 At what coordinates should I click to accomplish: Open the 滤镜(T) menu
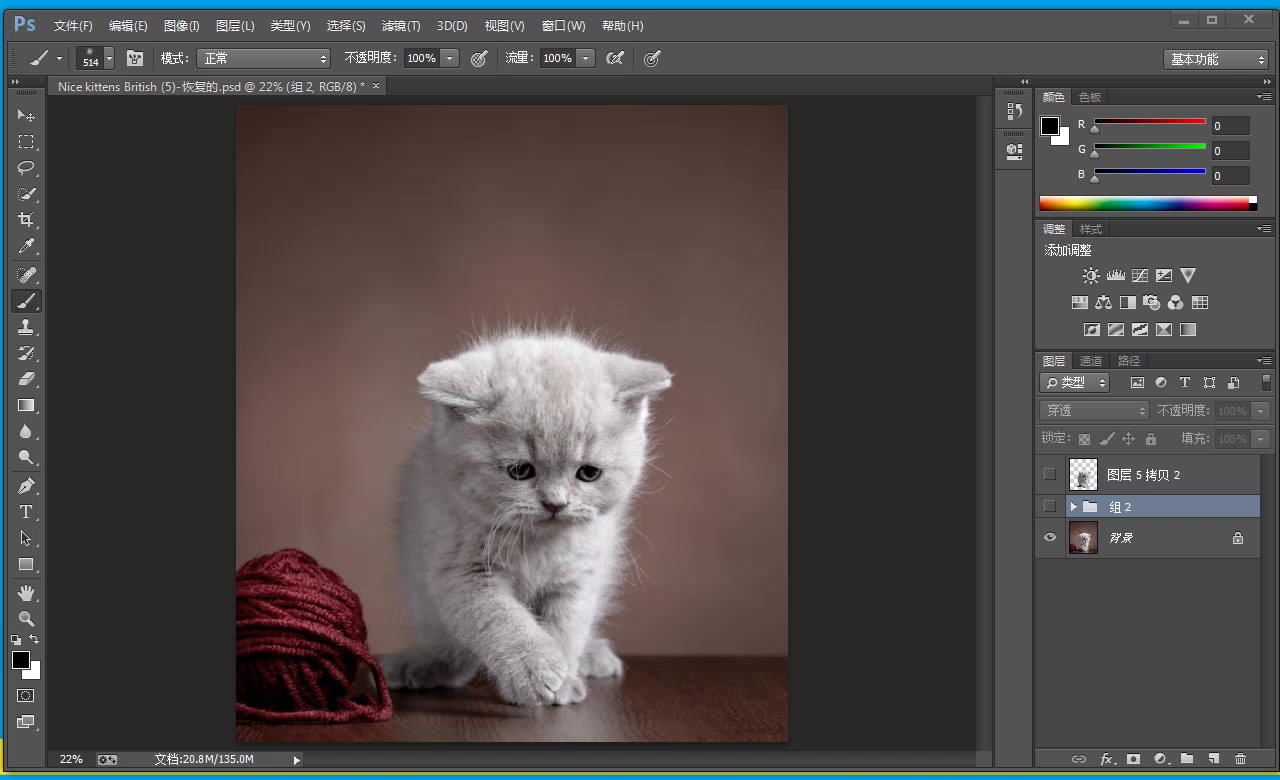point(401,26)
